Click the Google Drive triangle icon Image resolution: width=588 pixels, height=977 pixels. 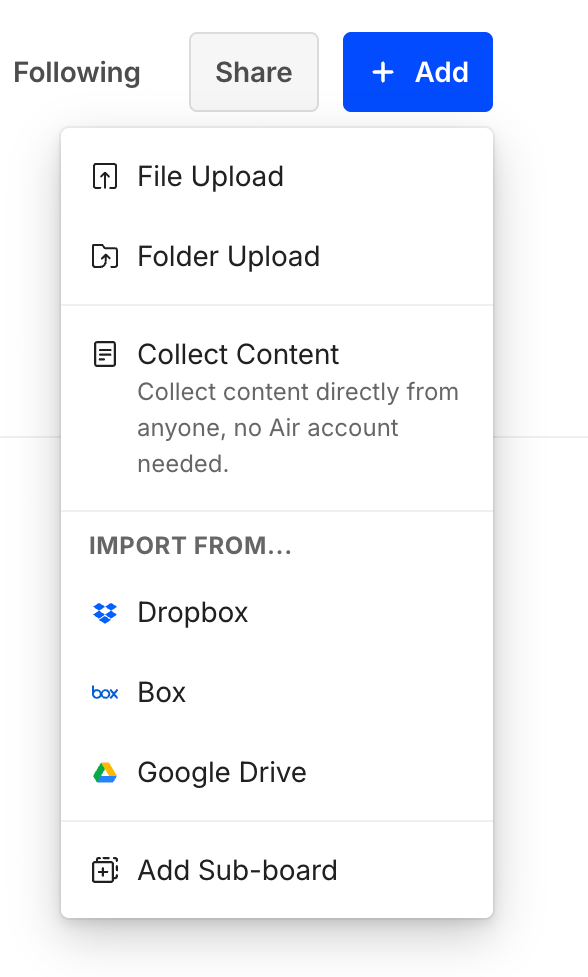[104, 772]
